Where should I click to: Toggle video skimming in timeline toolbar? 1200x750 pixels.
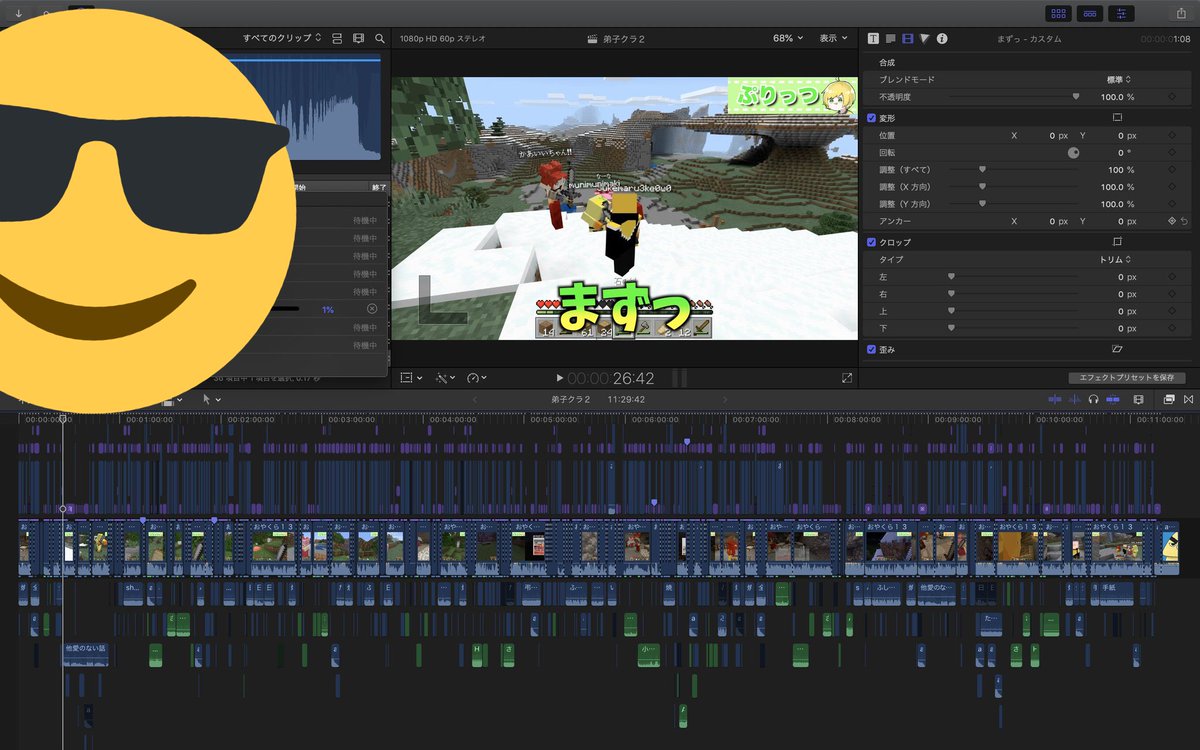pyautogui.click(x=1054, y=399)
